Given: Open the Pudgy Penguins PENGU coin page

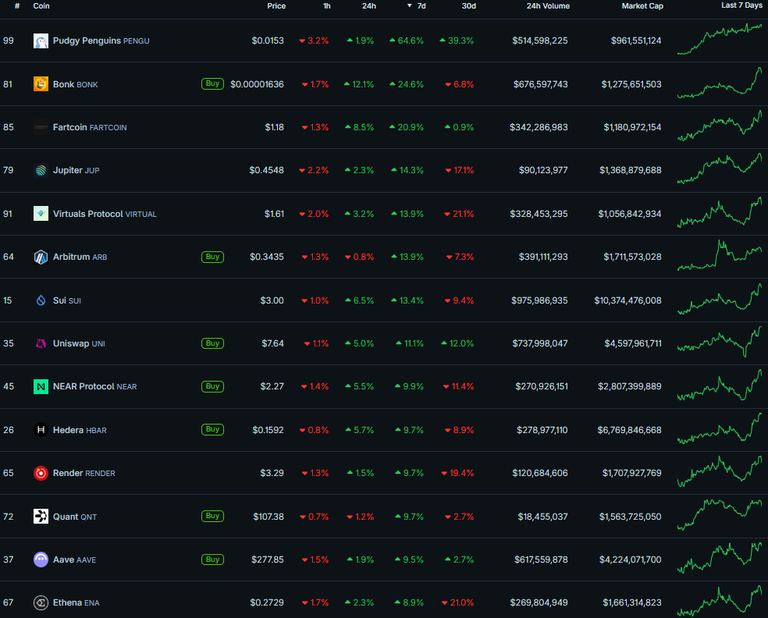Looking at the screenshot, I should [x=101, y=41].
